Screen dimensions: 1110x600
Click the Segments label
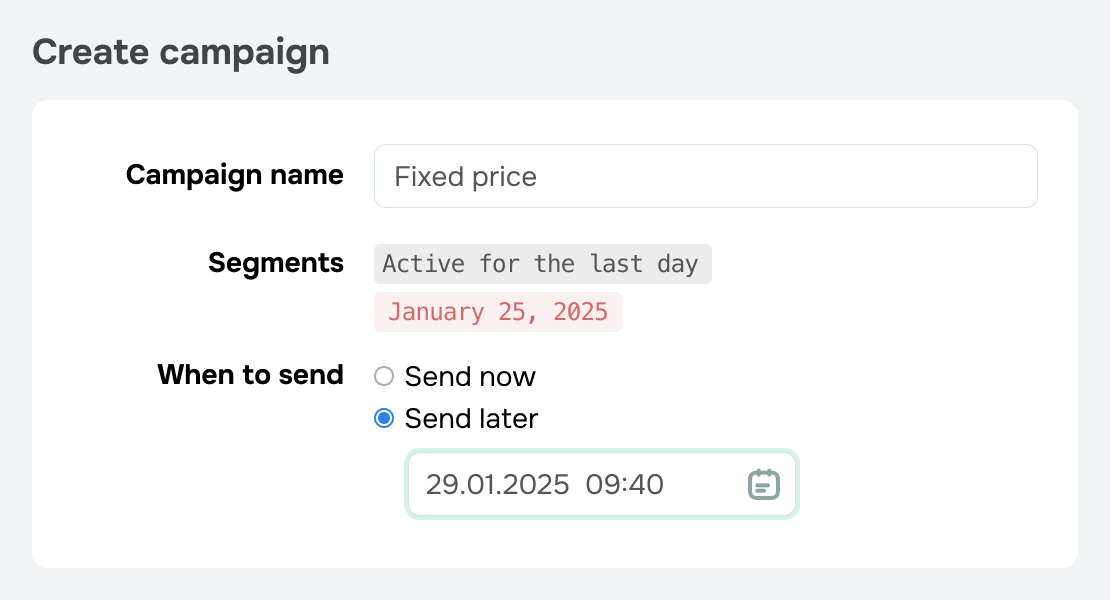[x=275, y=263]
